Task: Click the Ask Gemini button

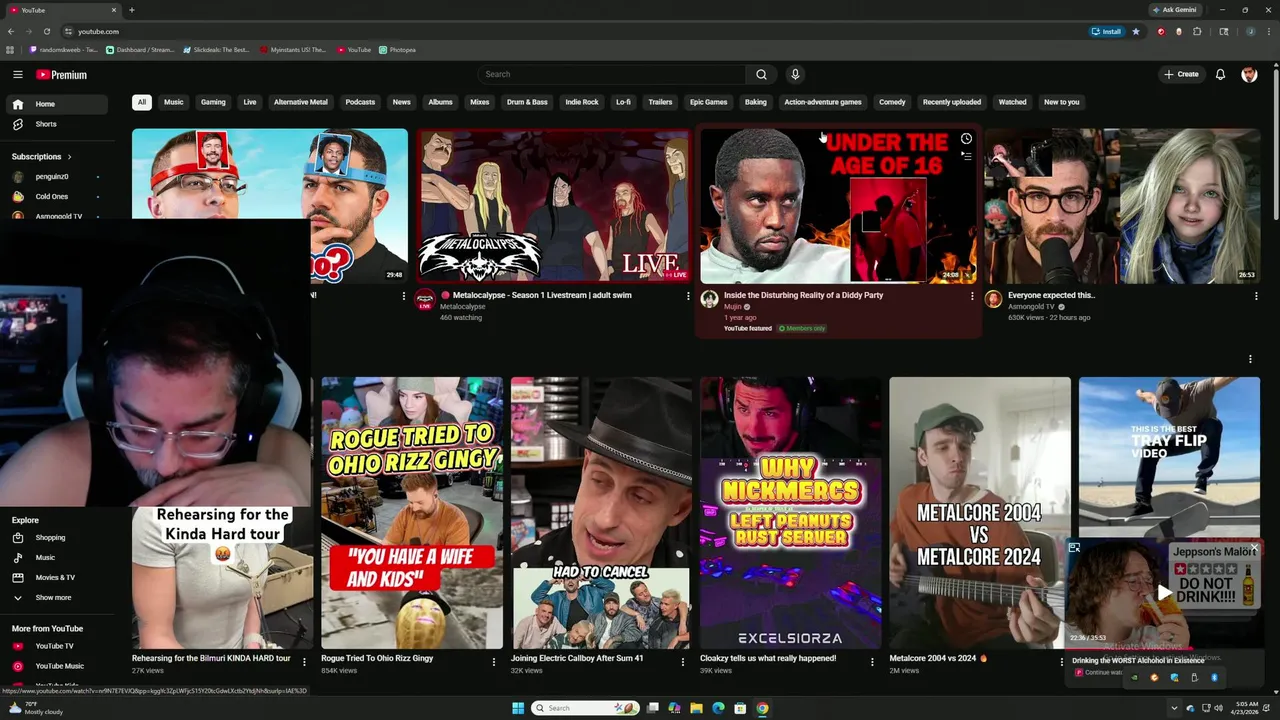Action: (x=1177, y=10)
